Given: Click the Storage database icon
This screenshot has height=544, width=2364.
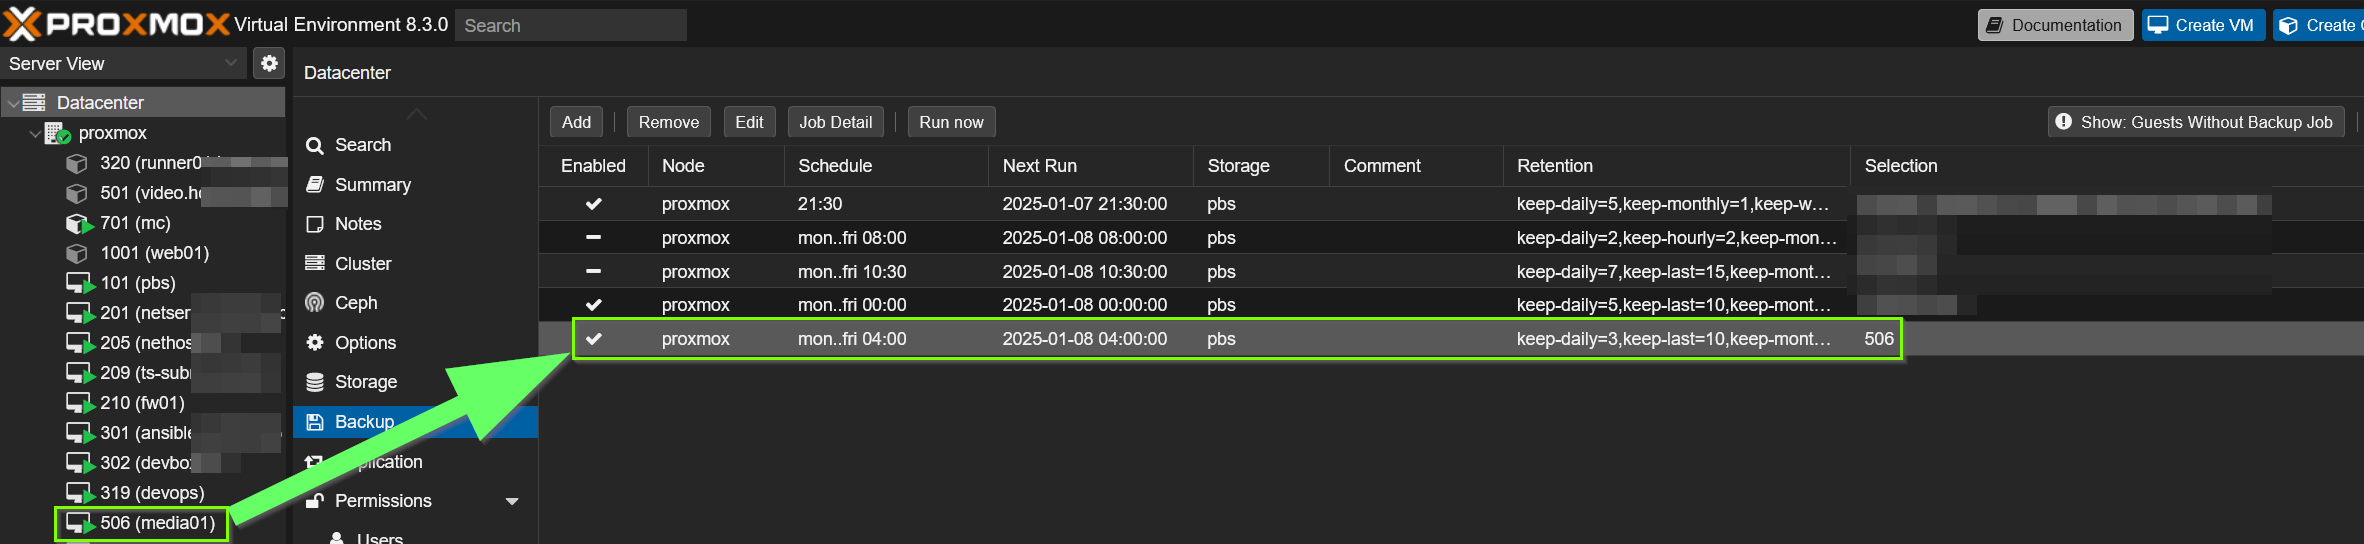Looking at the screenshot, I should [x=315, y=382].
